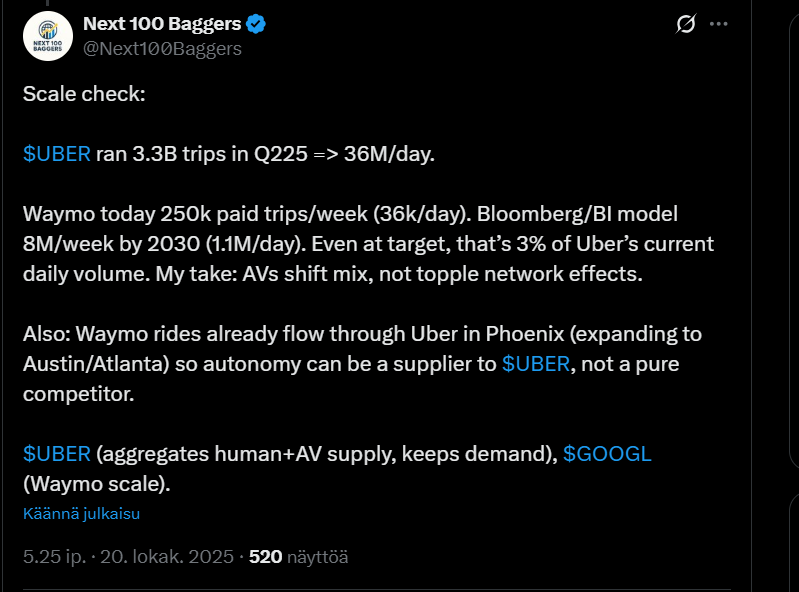The height and width of the screenshot is (592, 799).
Task: Click the Grok icon on the post
Action: tap(686, 25)
